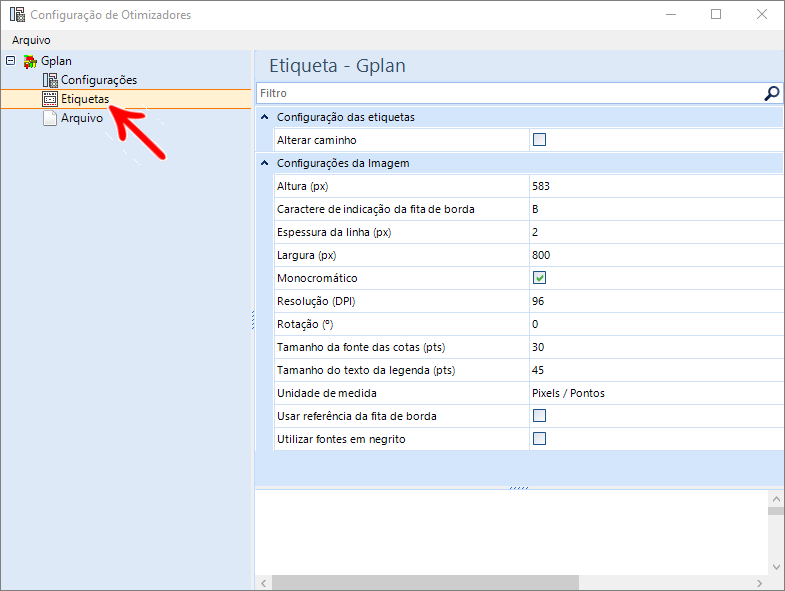The height and width of the screenshot is (591, 785).
Task: Focus the Filtro search field
Action: point(511,93)
